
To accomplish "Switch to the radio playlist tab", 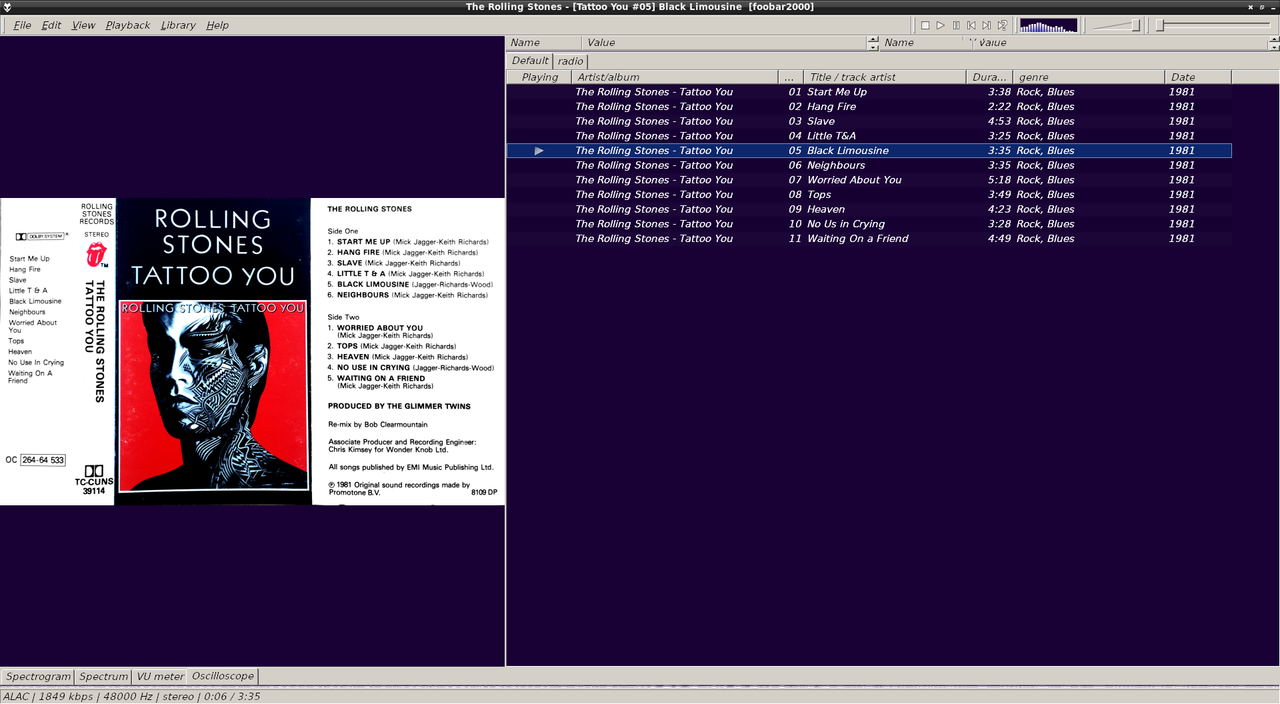I will (570, 60).
